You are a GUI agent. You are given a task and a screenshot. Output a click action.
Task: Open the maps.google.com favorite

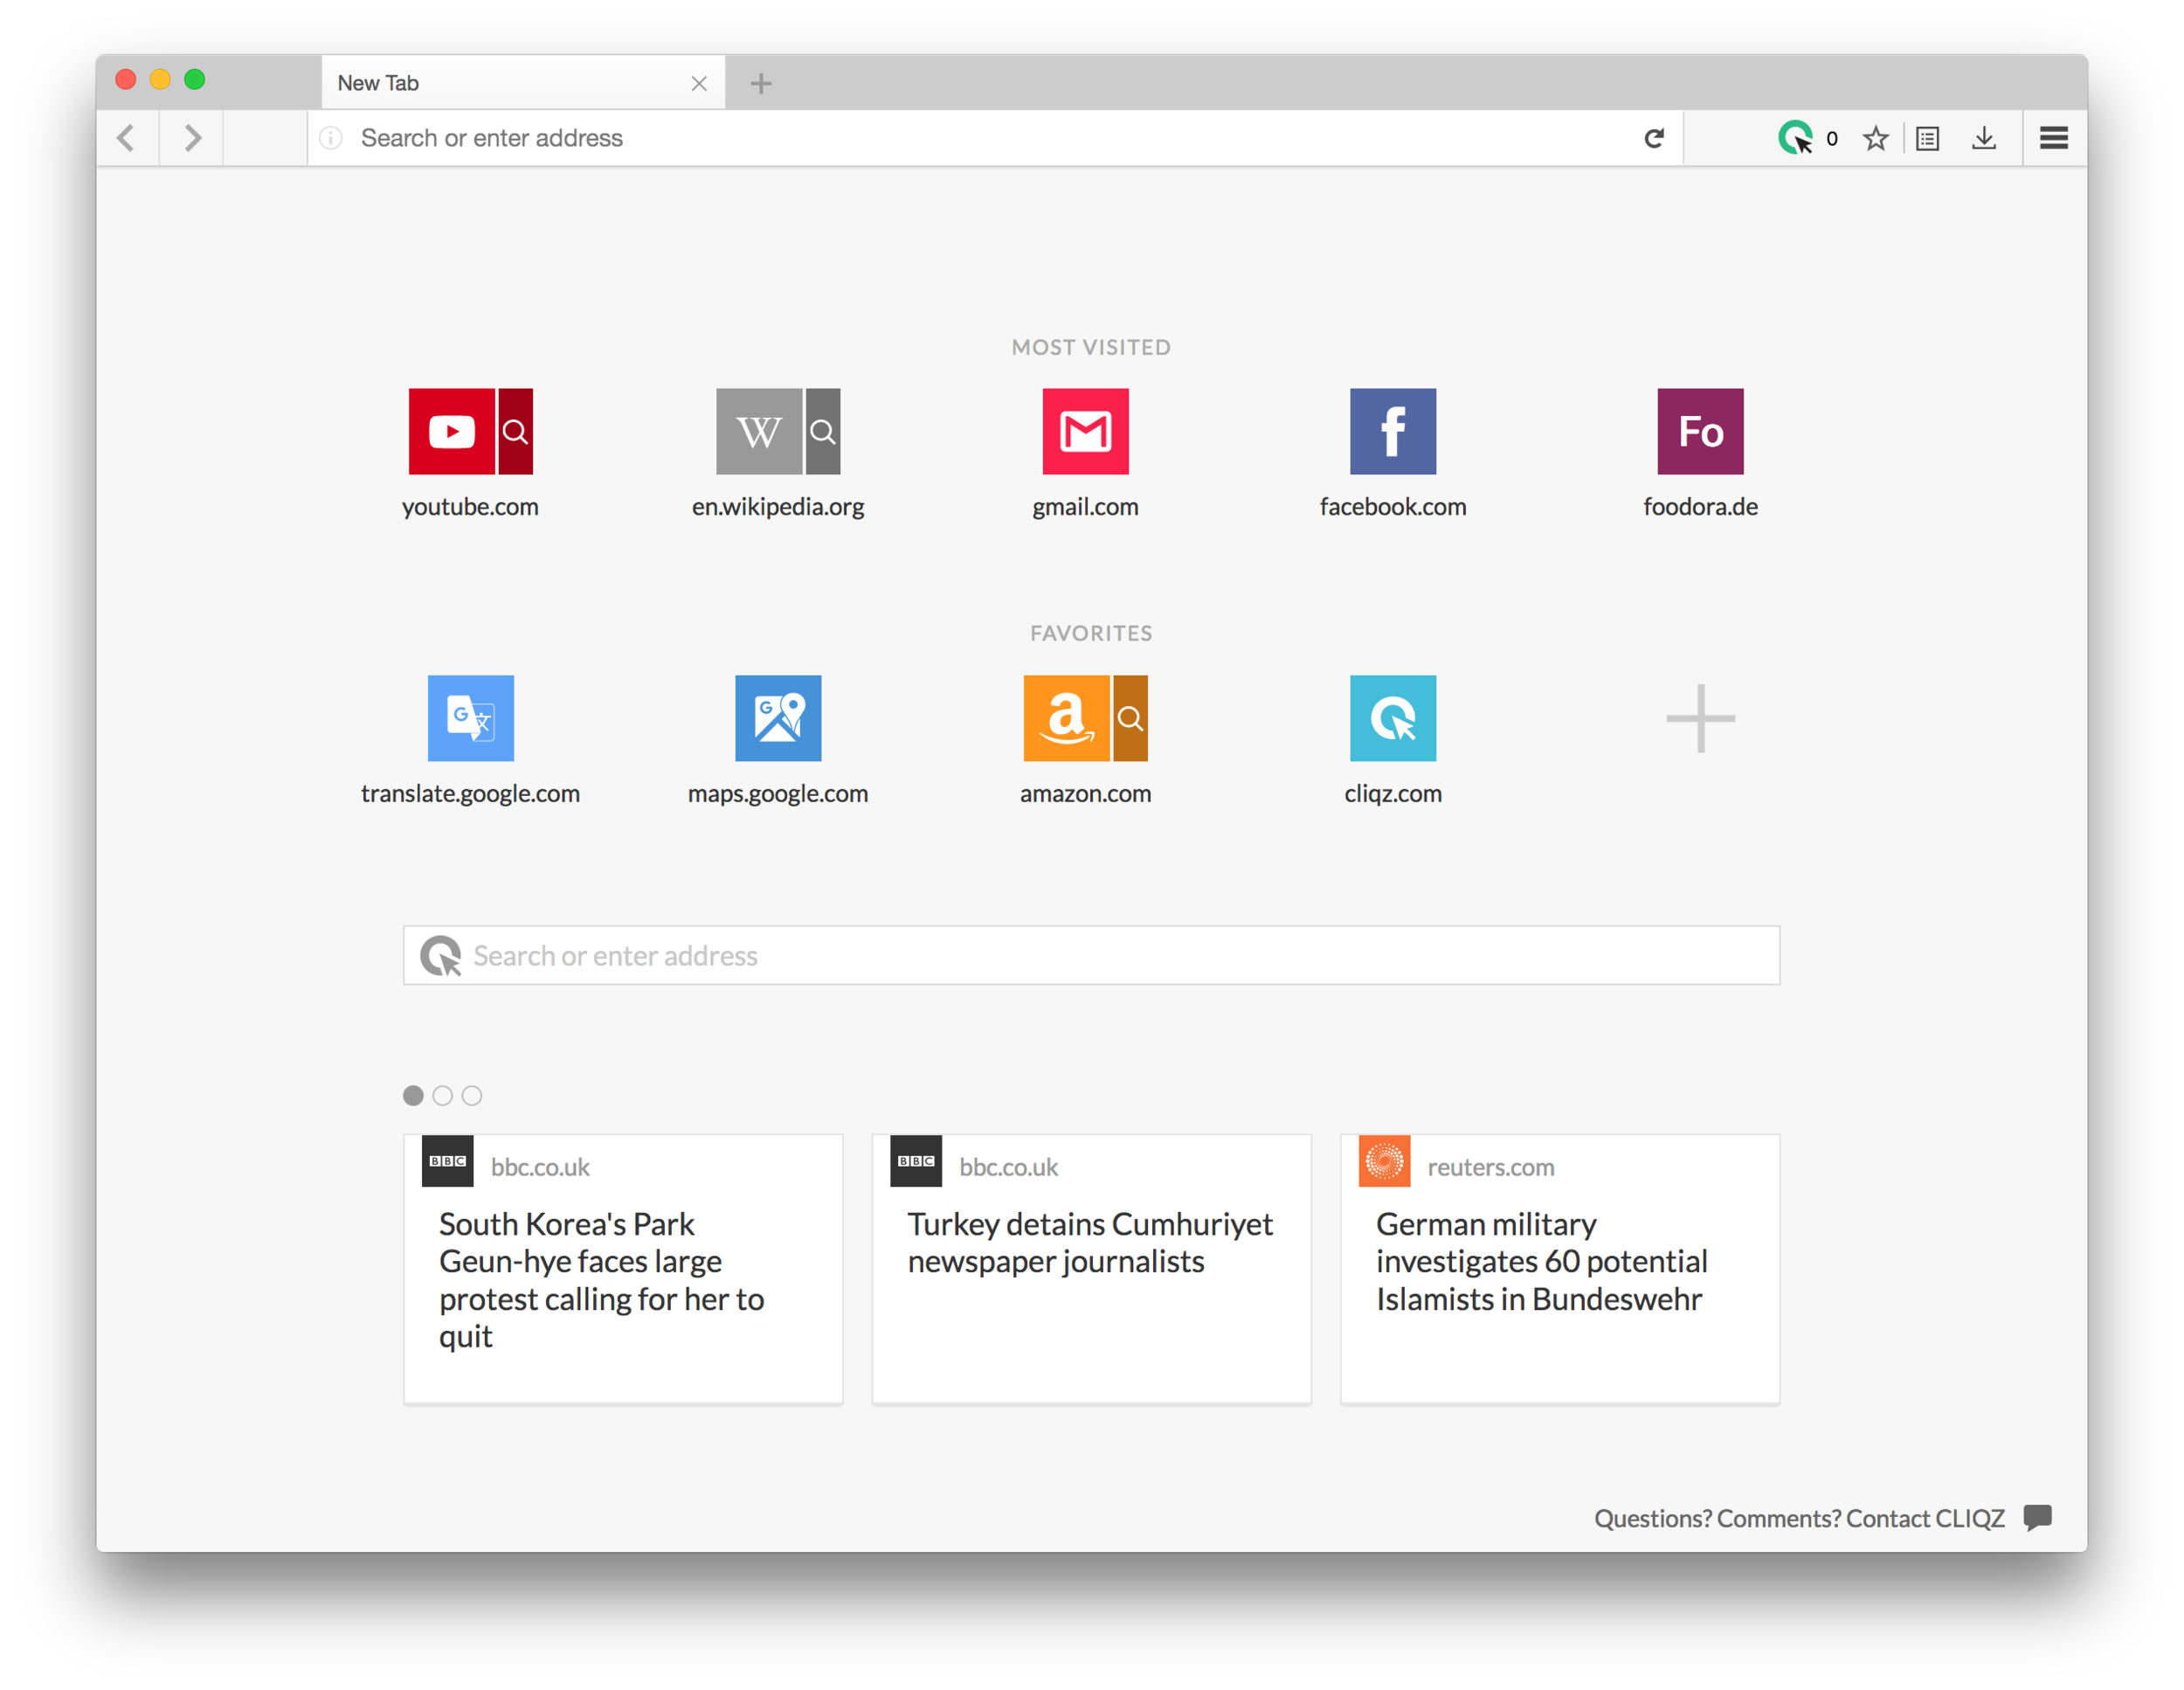(x=778, y=718)
